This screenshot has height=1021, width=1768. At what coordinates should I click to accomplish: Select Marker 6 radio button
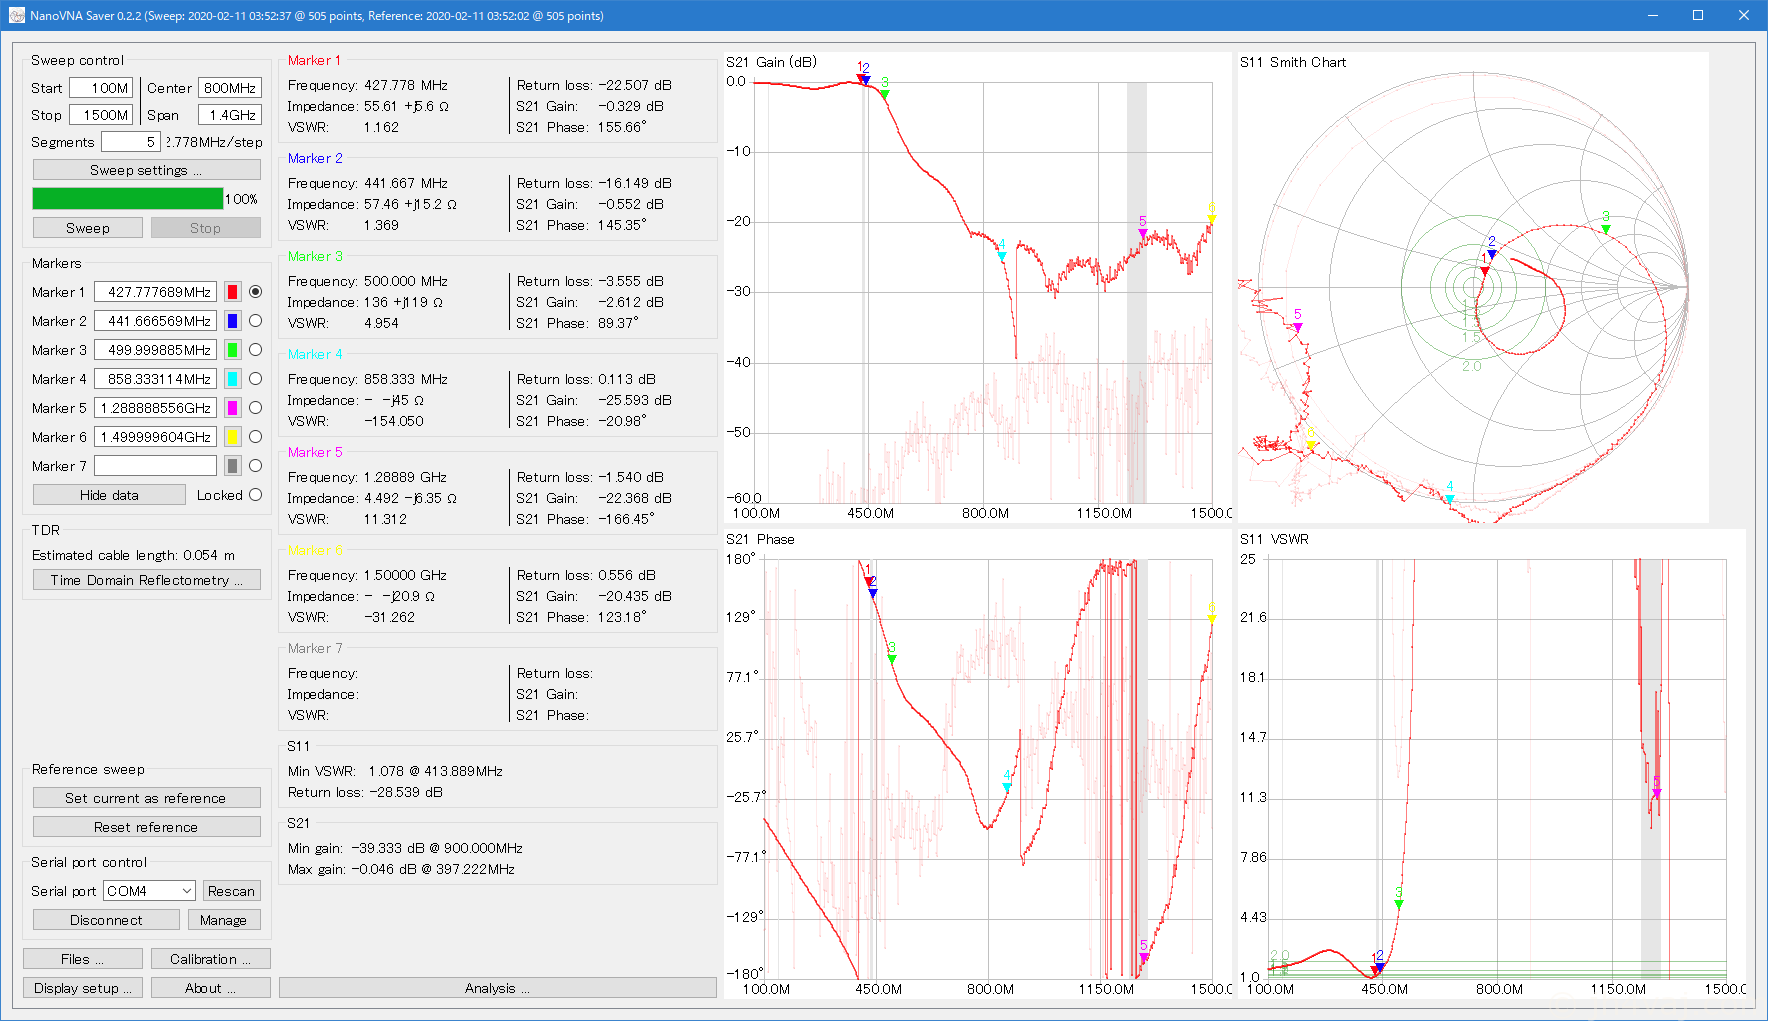[x=256, y=437]
